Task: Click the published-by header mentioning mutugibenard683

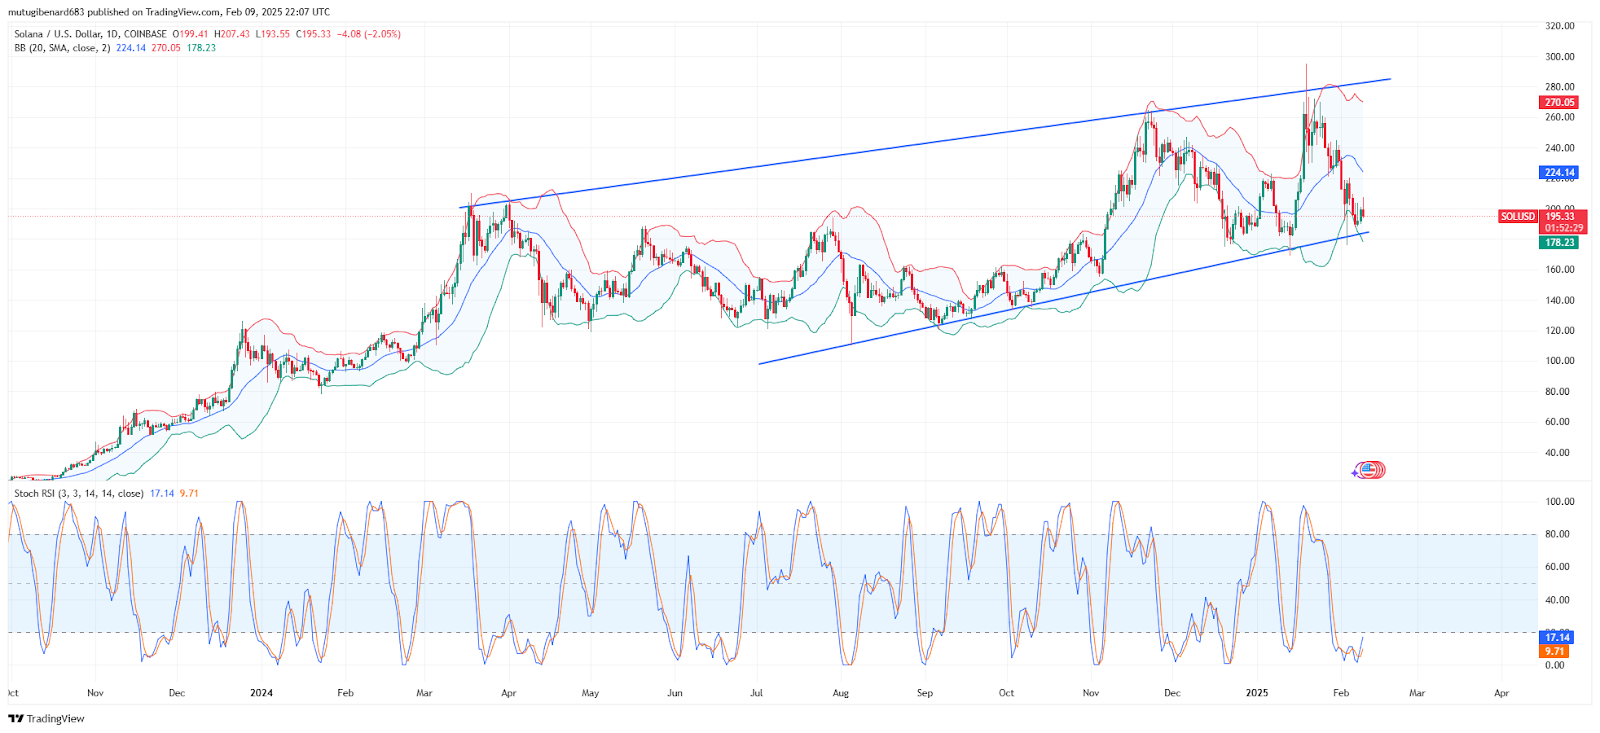Action: point(169,12)
